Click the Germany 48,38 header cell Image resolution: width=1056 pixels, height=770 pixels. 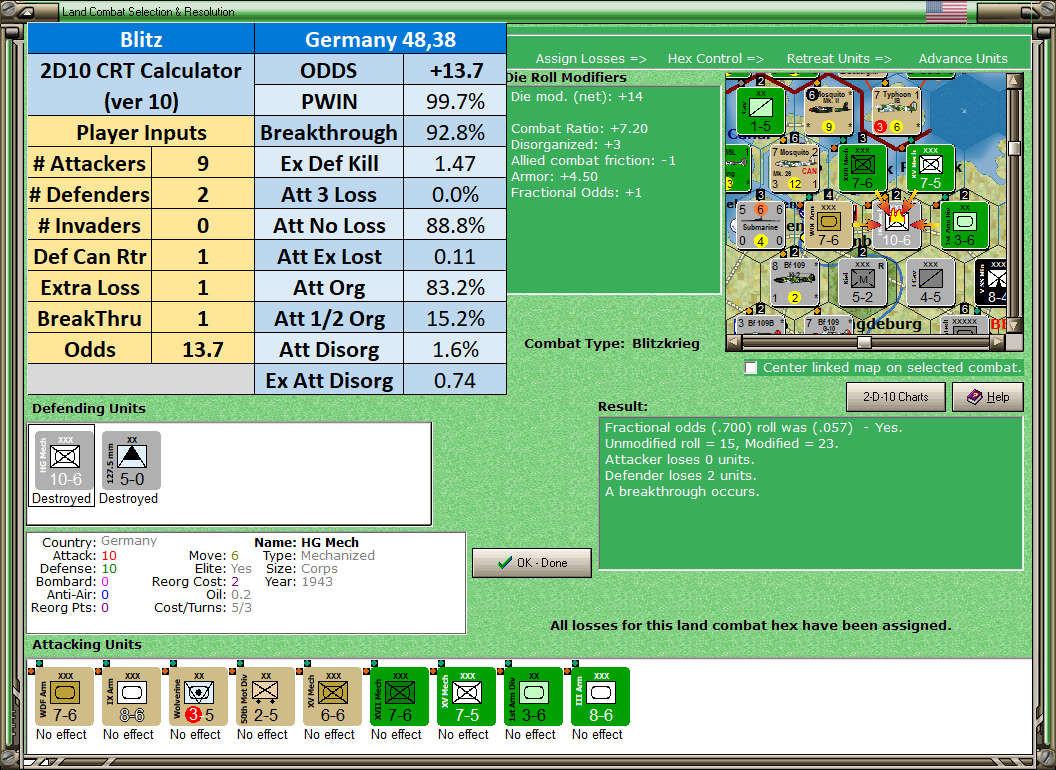point(381,39)
